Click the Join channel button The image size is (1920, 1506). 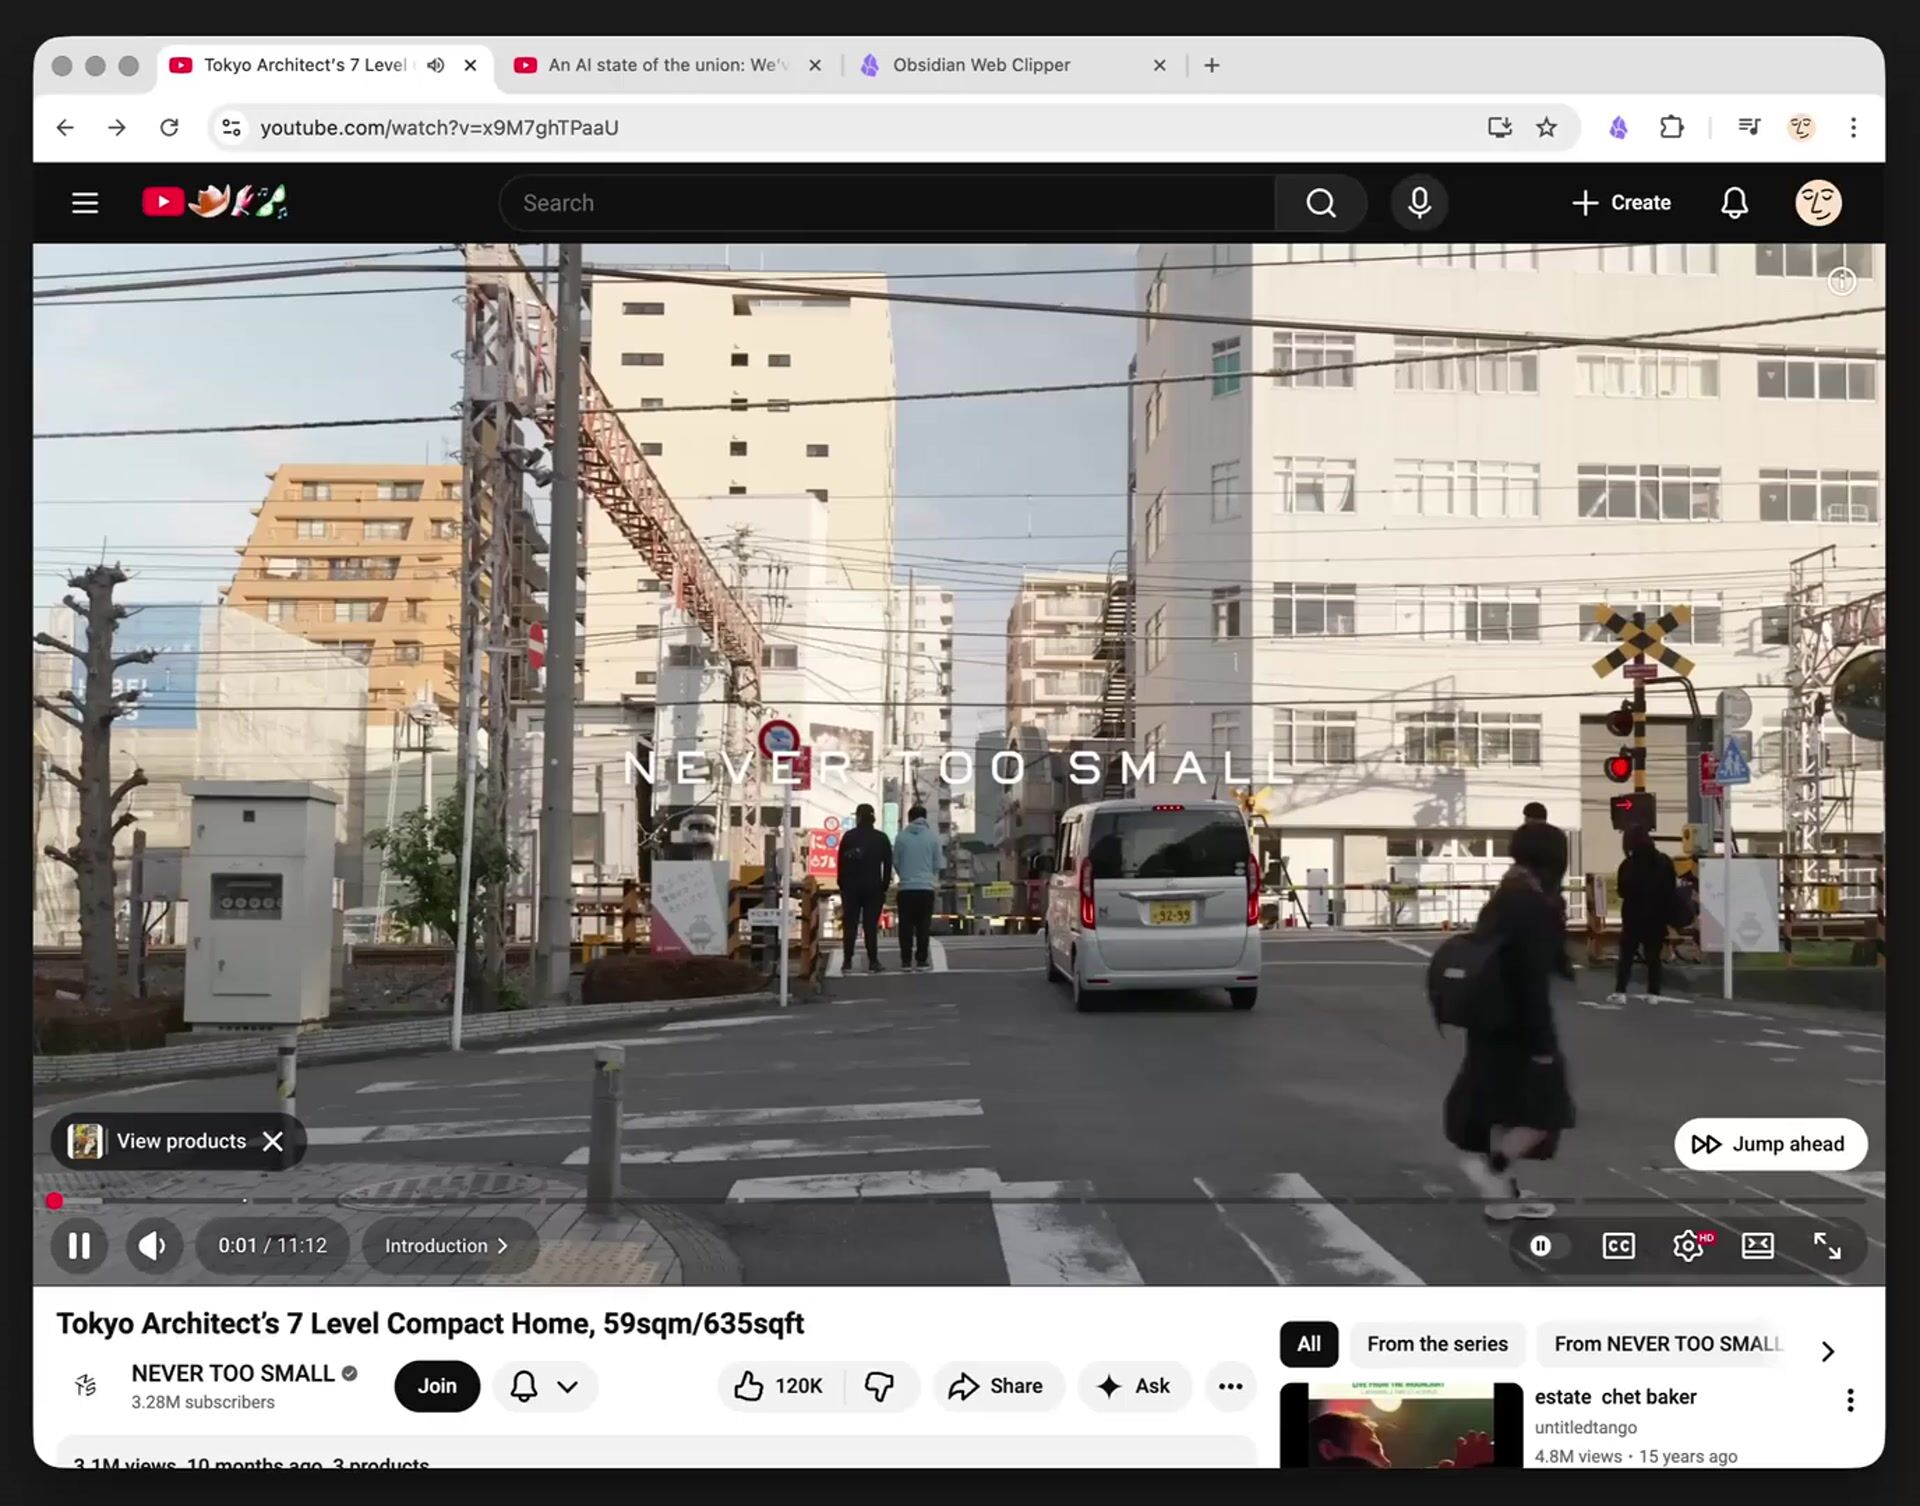[437, 1386]
